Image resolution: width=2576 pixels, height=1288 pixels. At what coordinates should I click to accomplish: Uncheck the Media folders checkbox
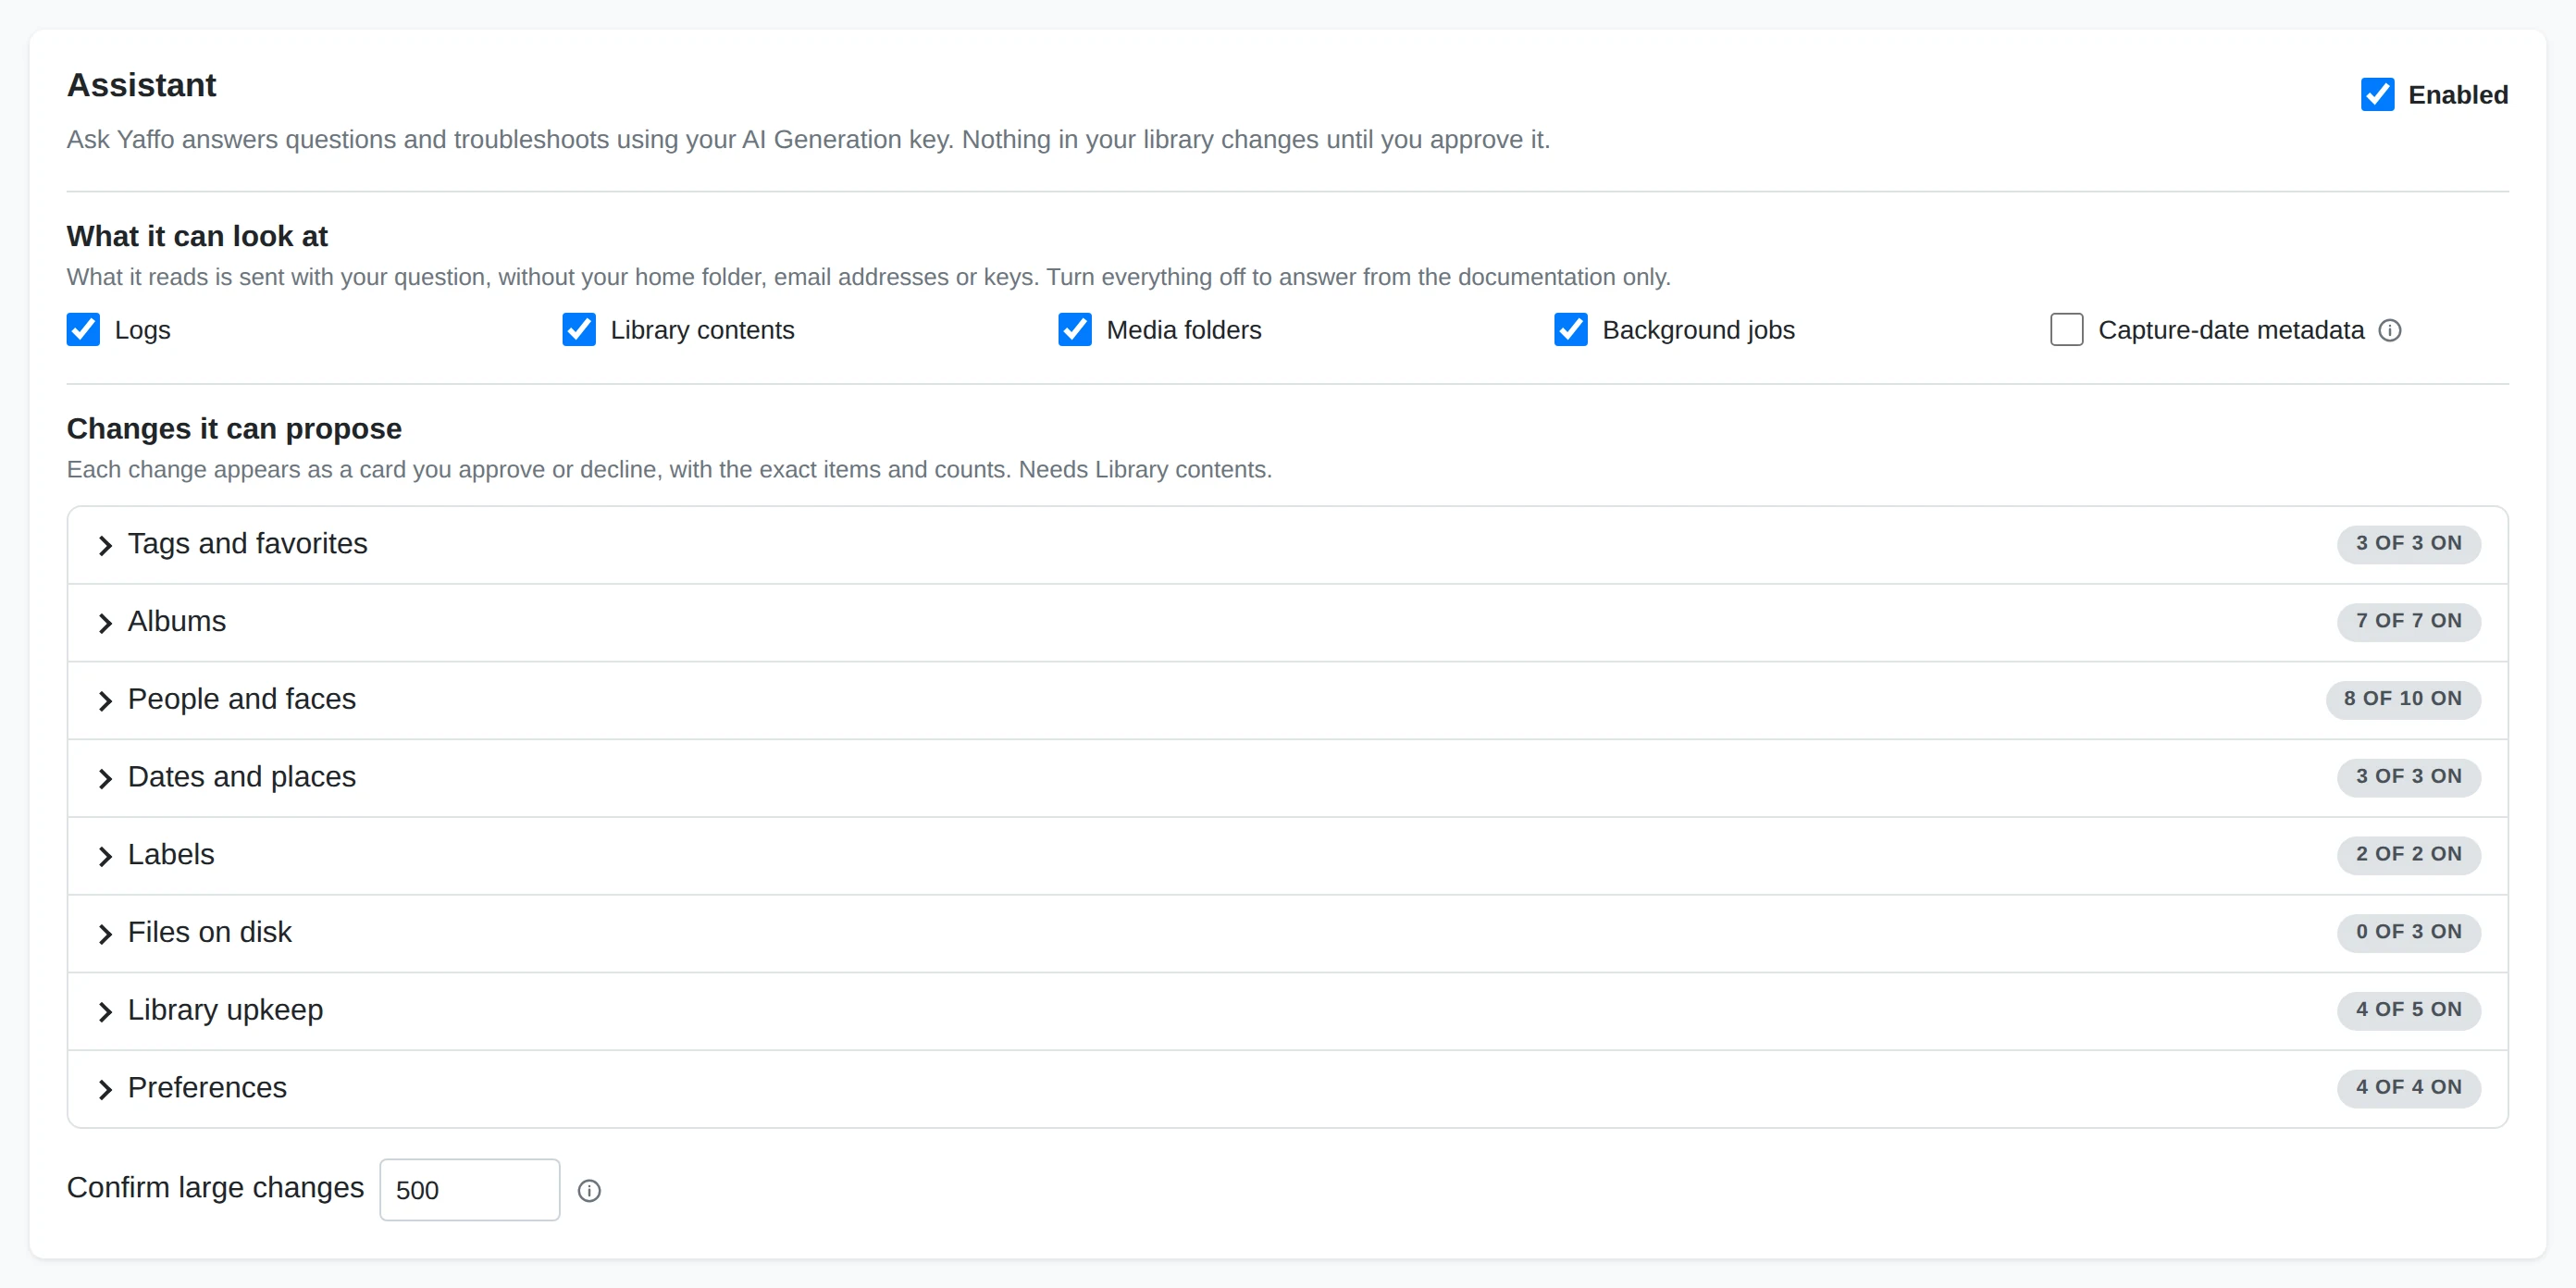[x=1075, y=329]
